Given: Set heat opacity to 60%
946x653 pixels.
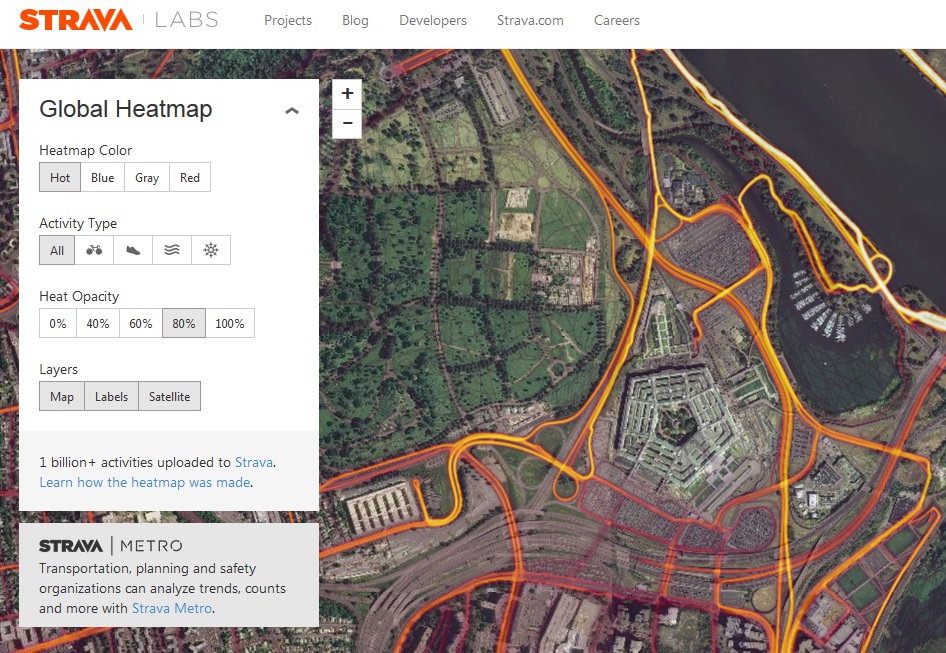Looking at the screenshot, I should pos(141,323).
